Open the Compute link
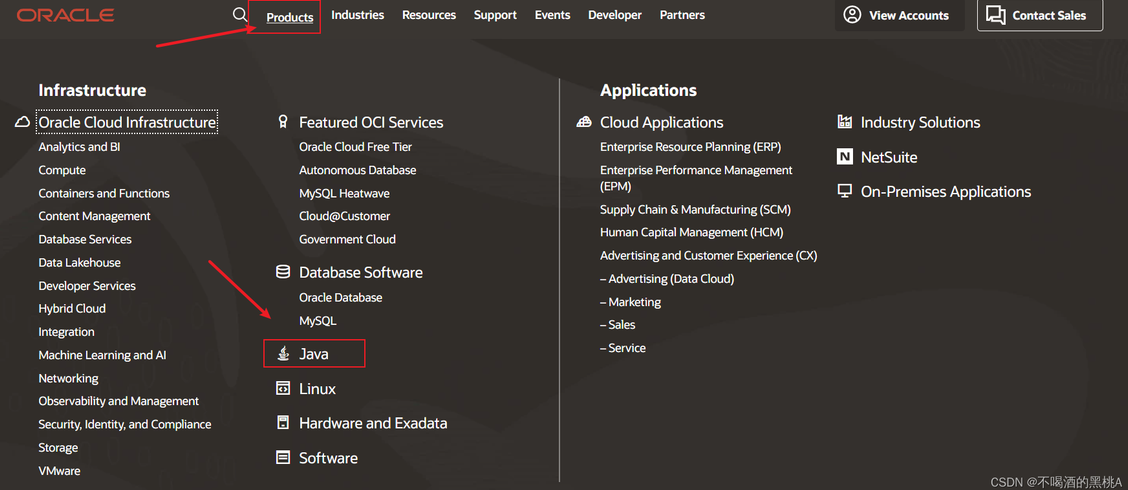The image size is (1128, 490). (62, 170)
